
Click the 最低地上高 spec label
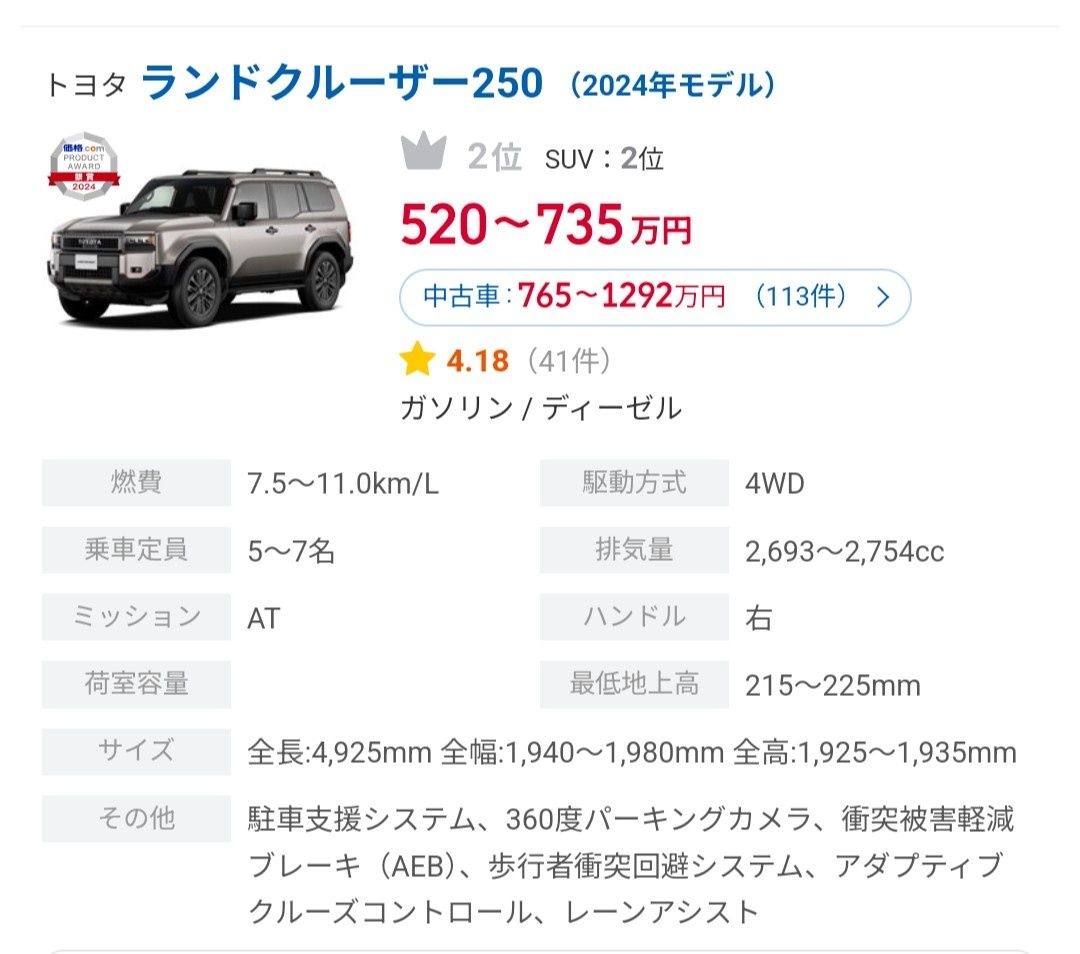pos(634,684)
